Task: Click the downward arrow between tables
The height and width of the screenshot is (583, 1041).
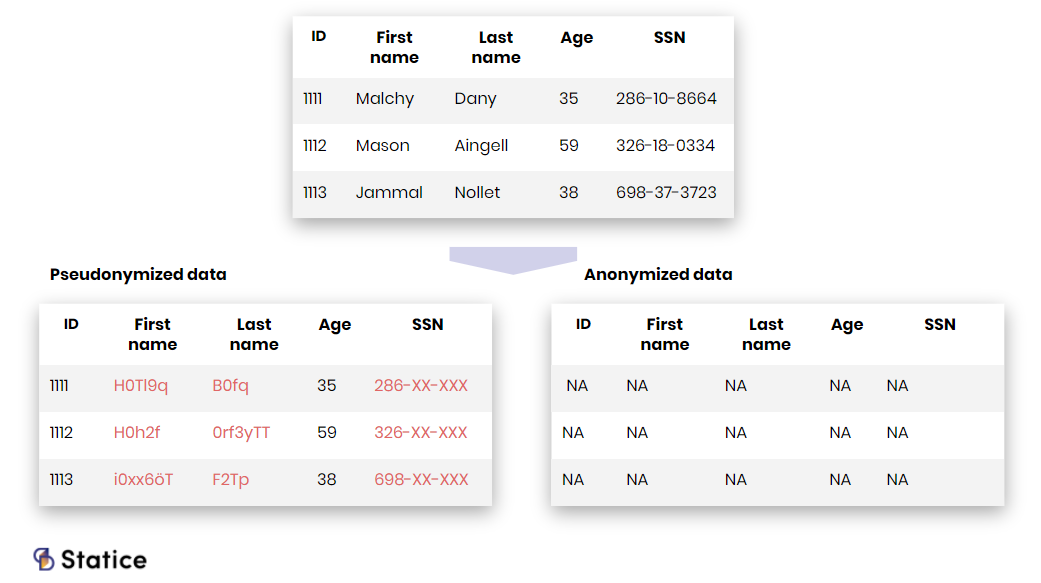Action: click(513, 260)
